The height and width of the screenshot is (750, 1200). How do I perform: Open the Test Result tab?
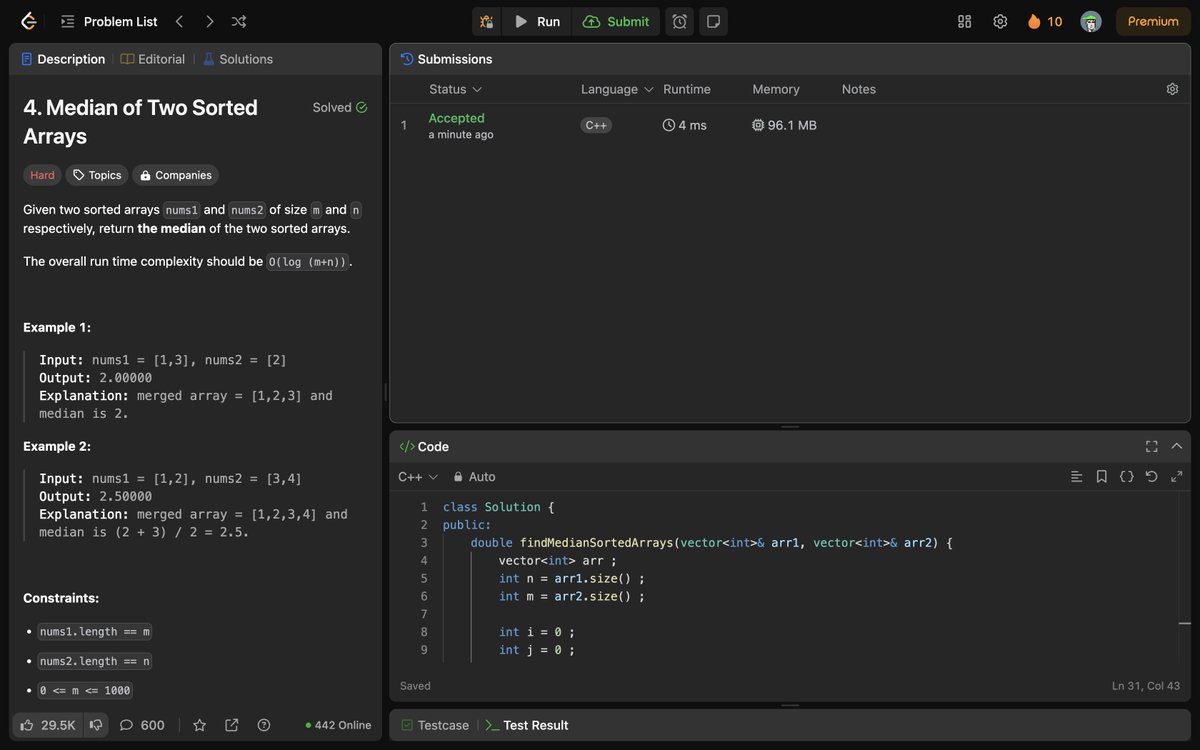pos(526,725)
